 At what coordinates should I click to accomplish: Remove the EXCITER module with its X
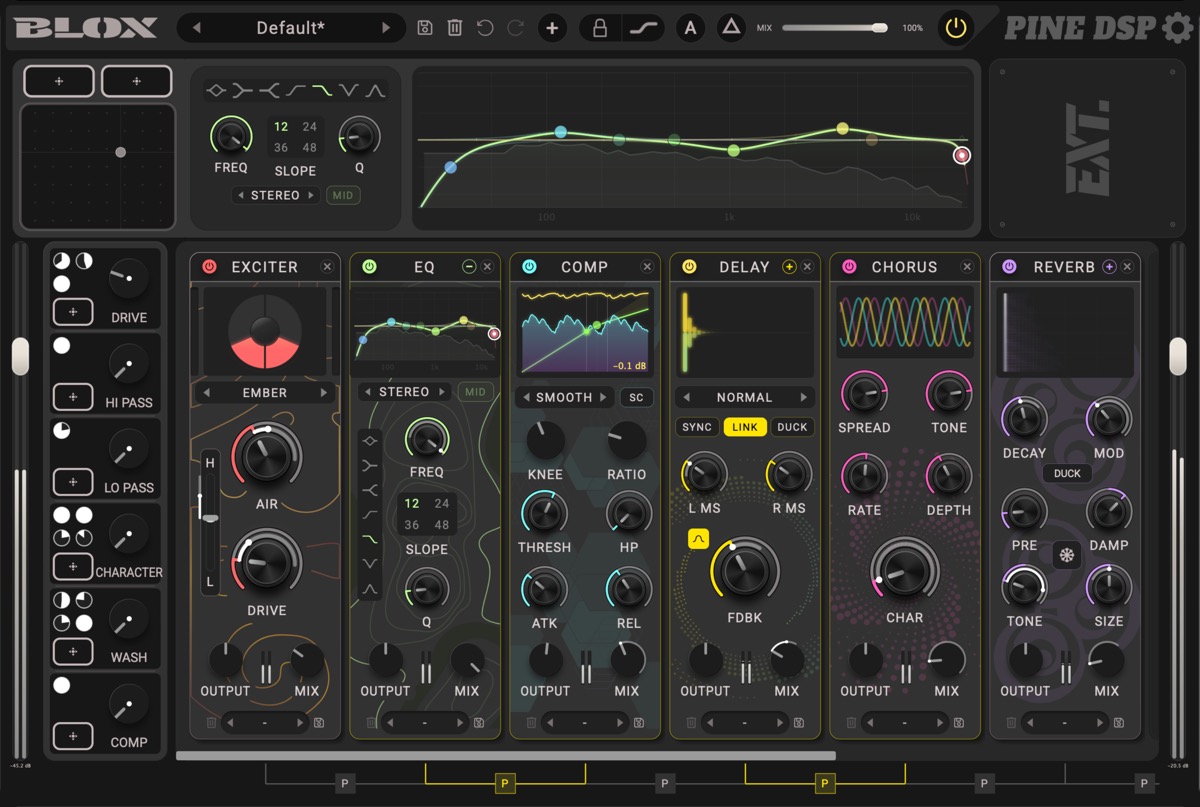coord(327,267)
